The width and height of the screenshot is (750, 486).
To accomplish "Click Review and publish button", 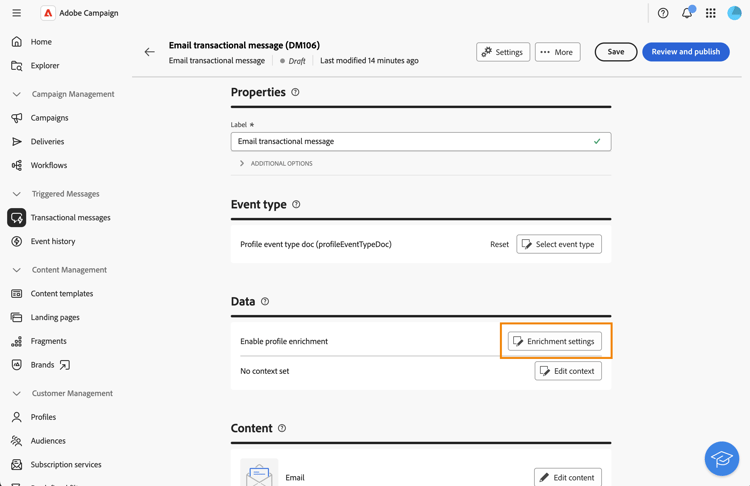I will click(685, 52).
